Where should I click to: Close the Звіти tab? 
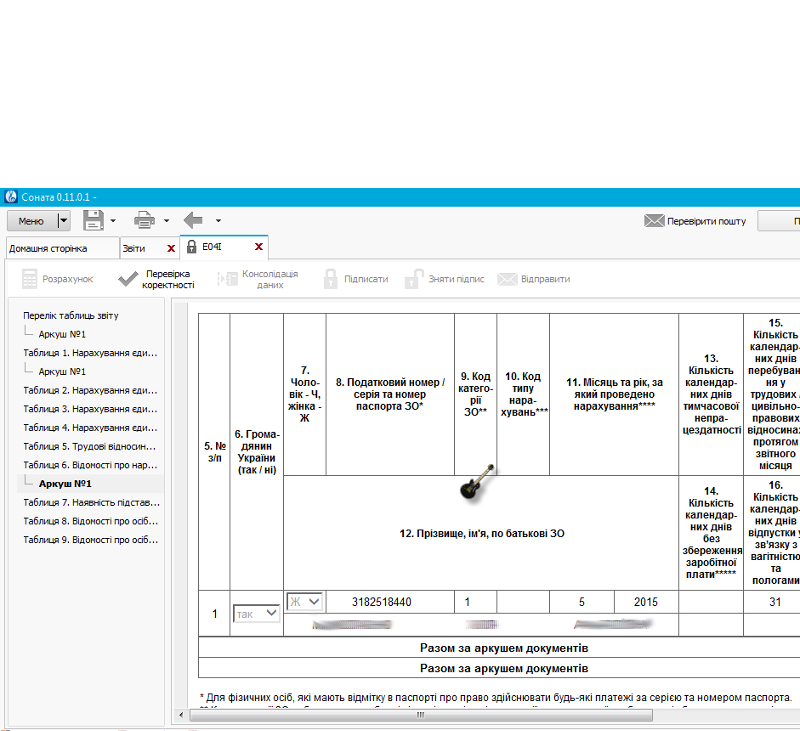171,247
